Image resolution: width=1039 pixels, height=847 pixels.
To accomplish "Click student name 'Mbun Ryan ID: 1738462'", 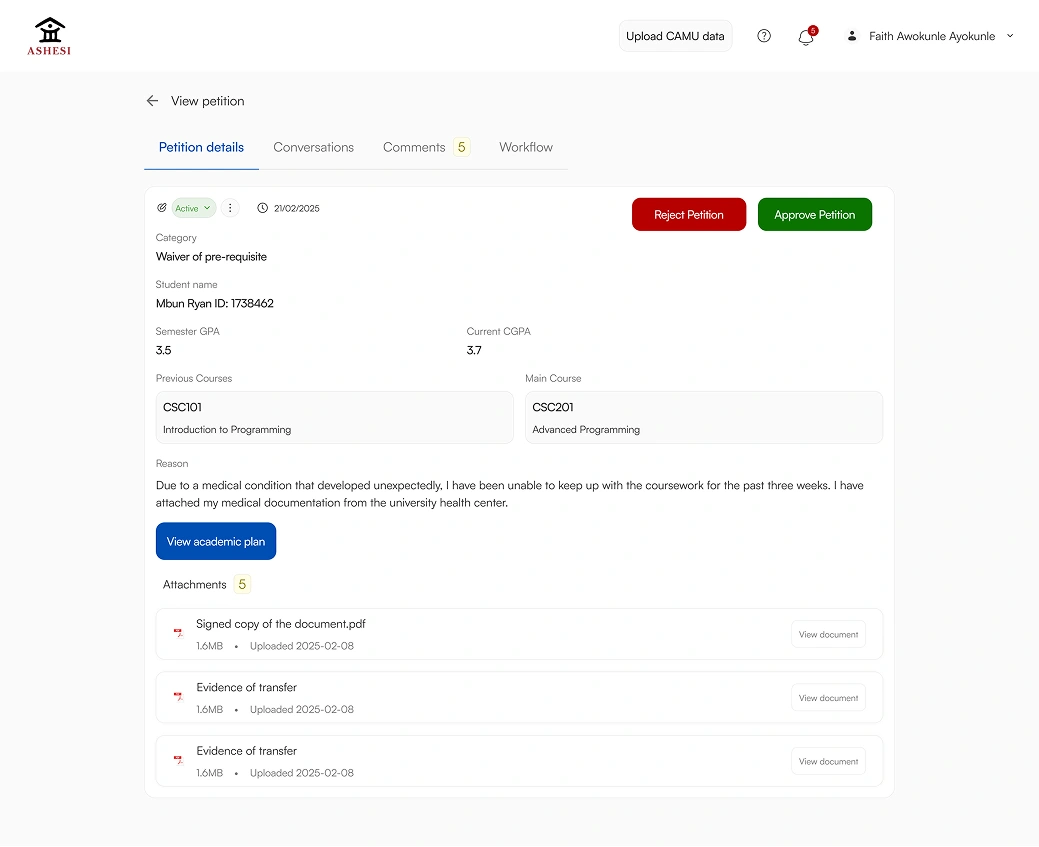I will 215,304.
